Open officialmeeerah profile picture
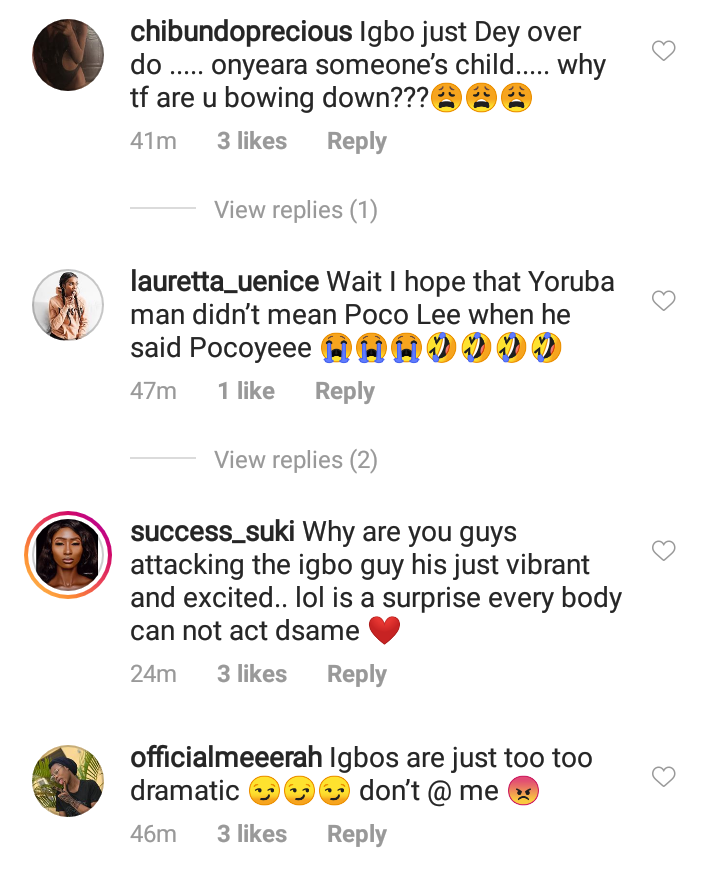Viewport: 720px width, 870px height. point(68,781)
